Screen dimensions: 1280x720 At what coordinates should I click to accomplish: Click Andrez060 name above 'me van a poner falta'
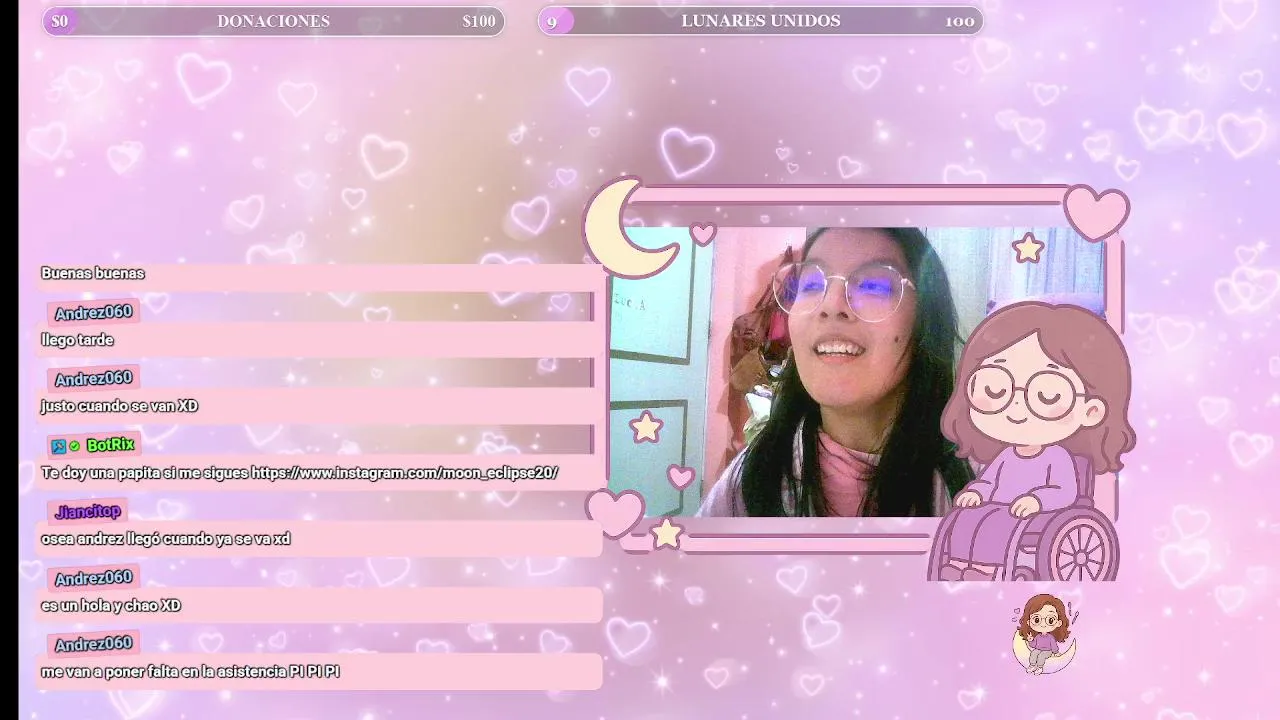pos(93,644)
